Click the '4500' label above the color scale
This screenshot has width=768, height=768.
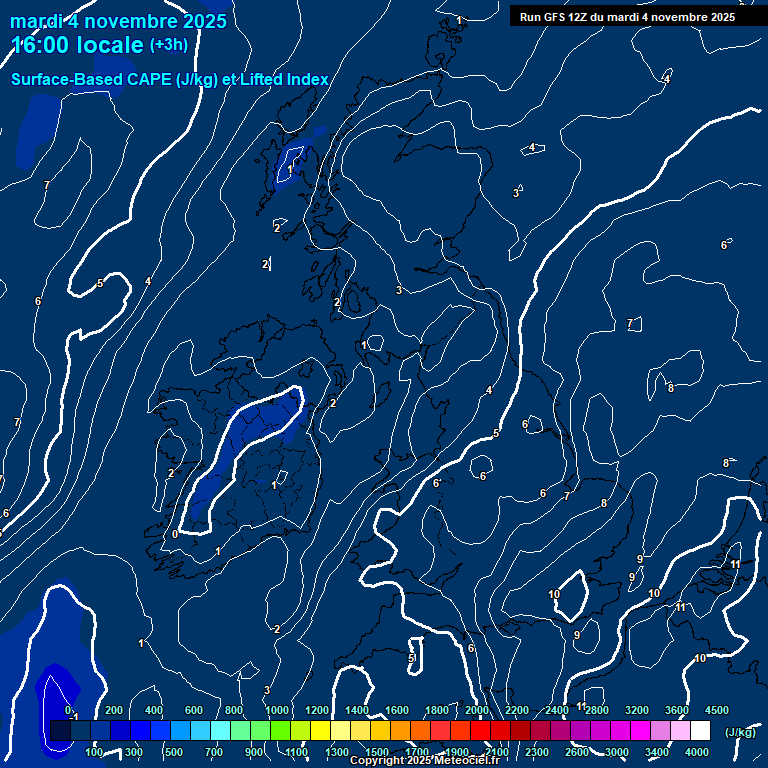pos(717,710)
